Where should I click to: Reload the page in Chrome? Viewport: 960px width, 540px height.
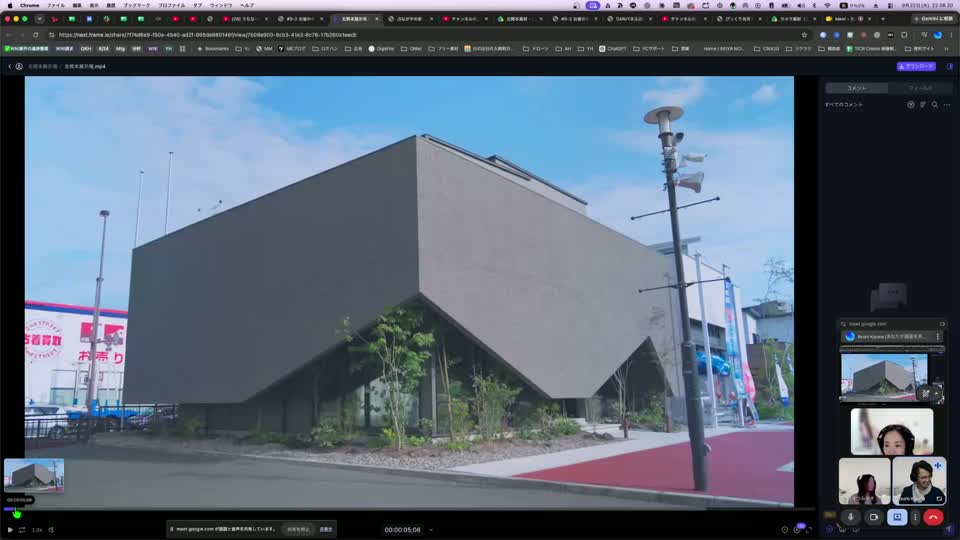(36, 35)
